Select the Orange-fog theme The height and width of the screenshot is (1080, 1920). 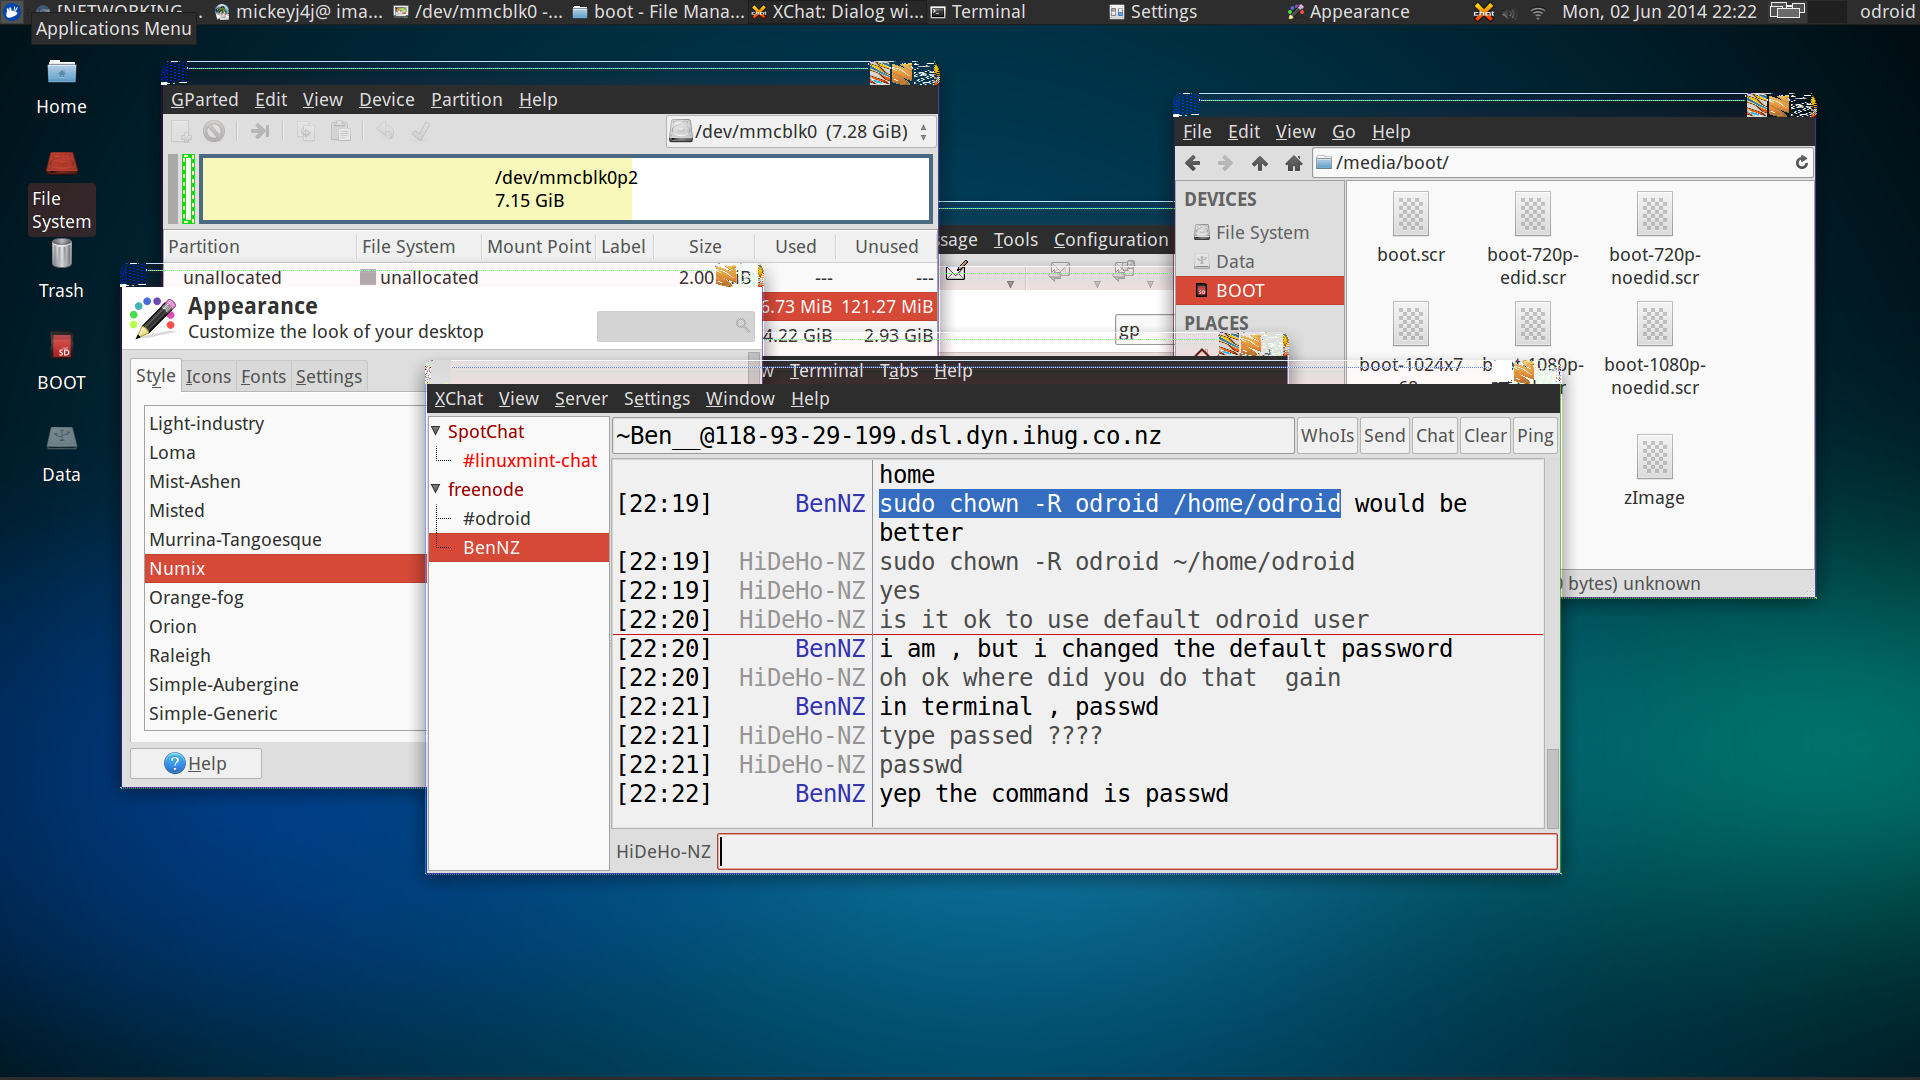[x=285, y=597]
